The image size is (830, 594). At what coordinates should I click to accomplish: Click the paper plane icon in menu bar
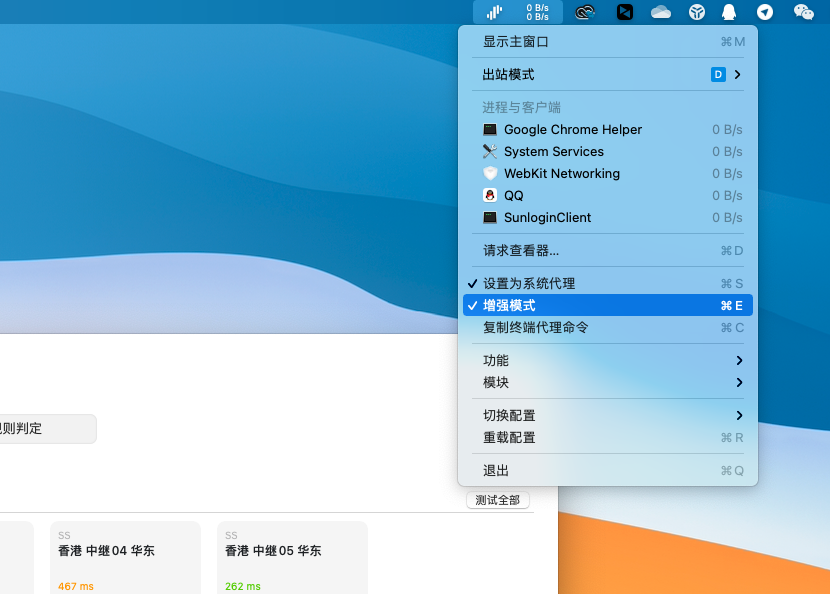pyautogui.click(x=765, y=12)
